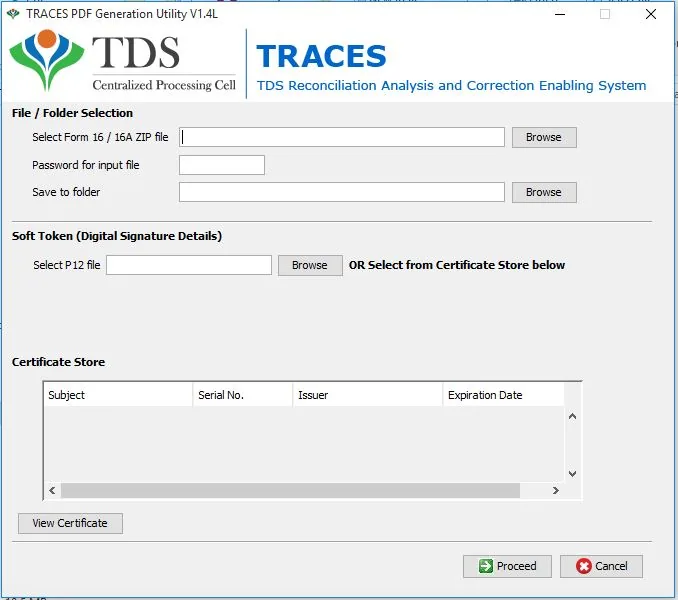Click the certificate list scroll right arrow

click(556, 490)
